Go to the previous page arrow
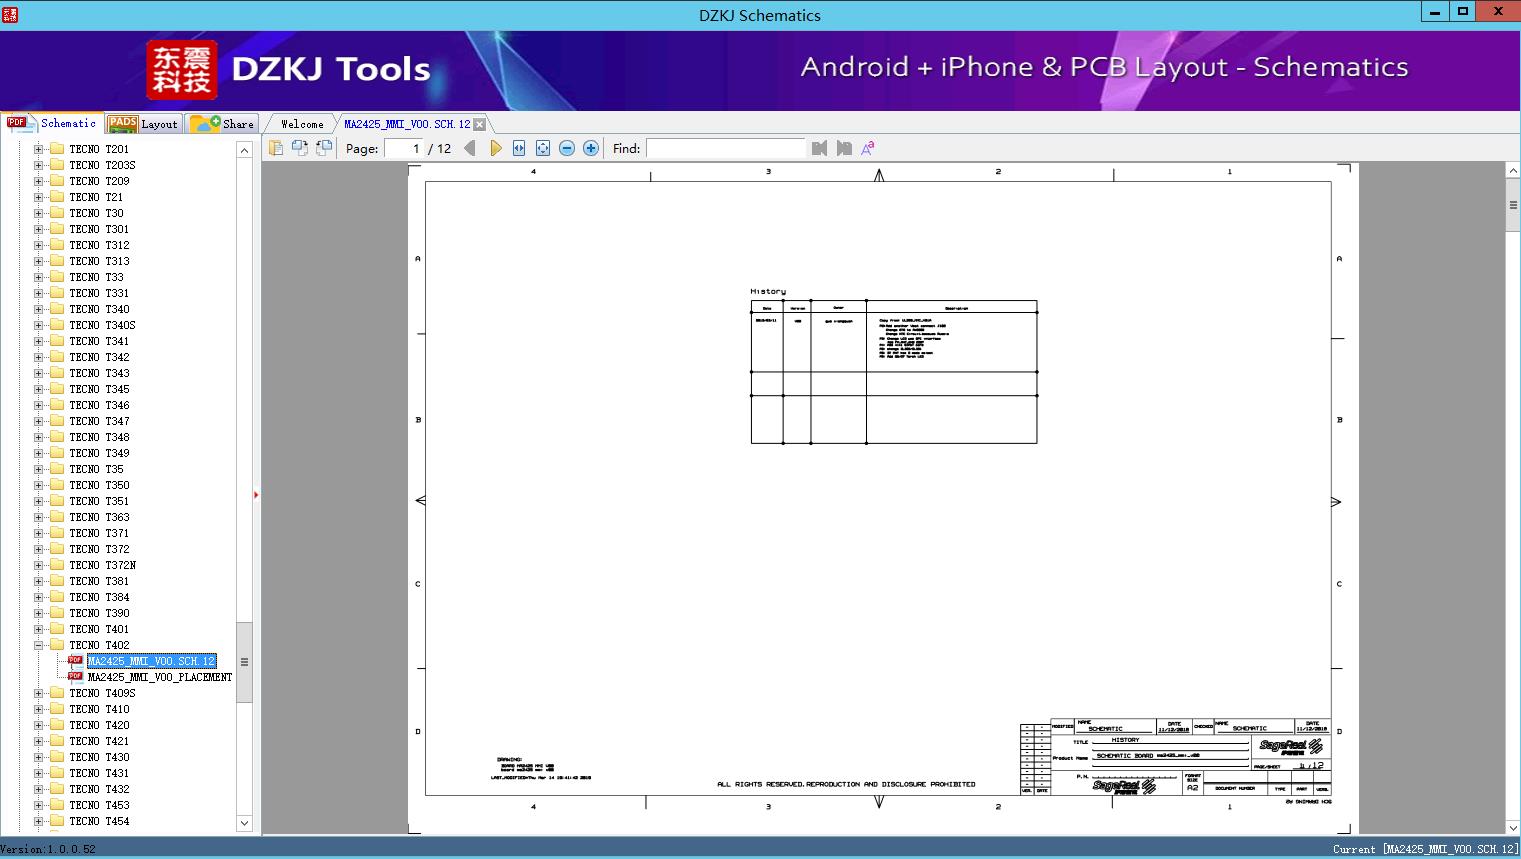Image resolution: width=1521 pixels, height=859 pixels. pos(470,148)
